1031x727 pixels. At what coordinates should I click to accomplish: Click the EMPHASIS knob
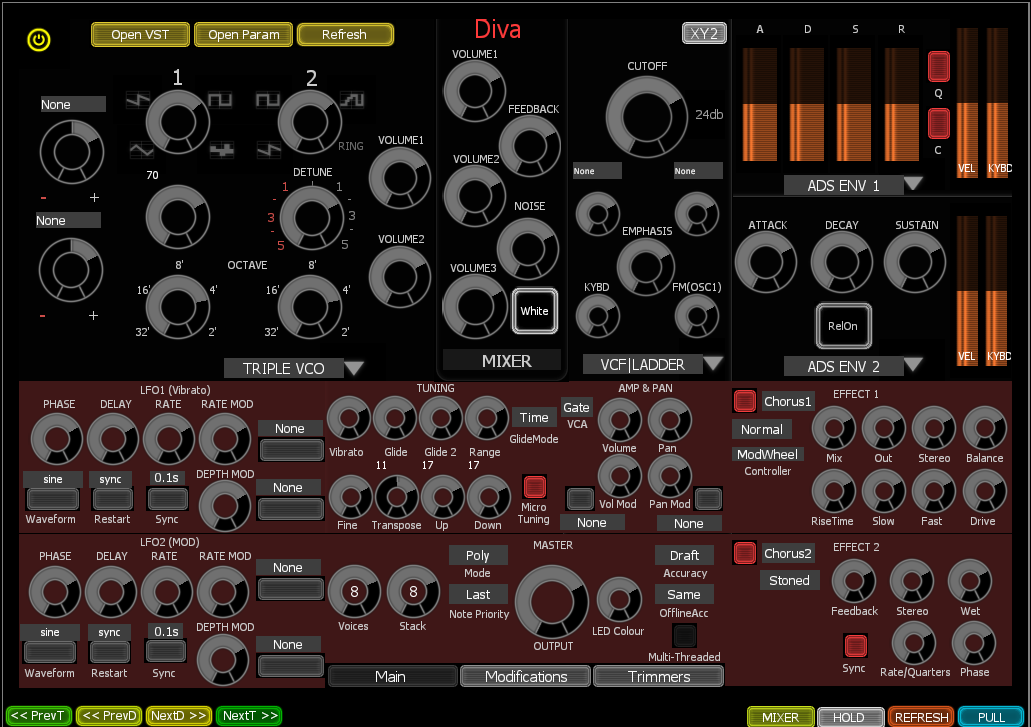646,267
